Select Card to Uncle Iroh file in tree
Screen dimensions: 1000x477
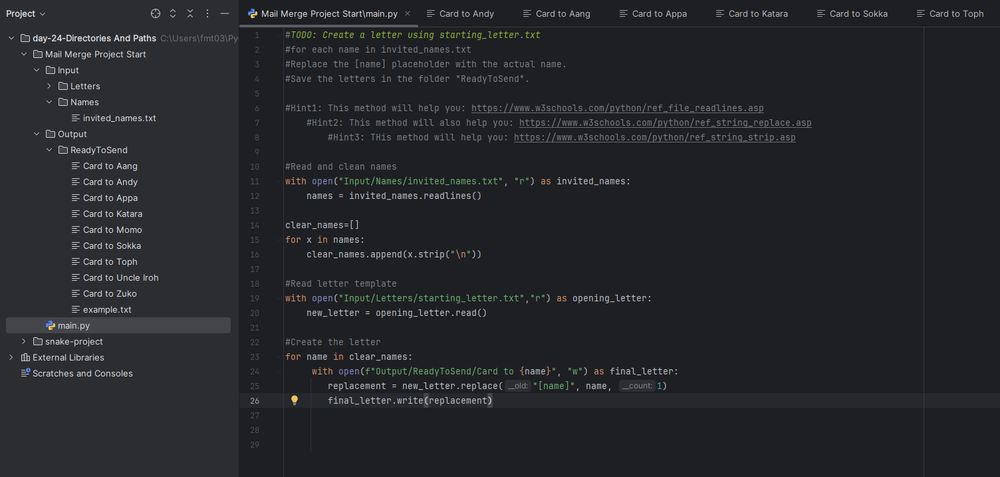coord(121,277)
